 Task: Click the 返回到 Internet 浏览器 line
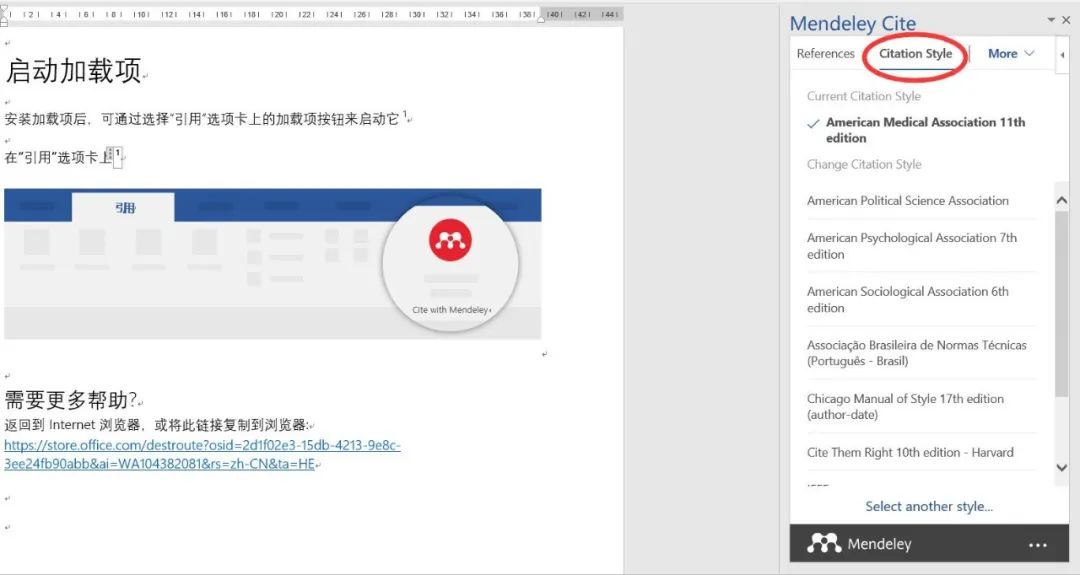156,425
